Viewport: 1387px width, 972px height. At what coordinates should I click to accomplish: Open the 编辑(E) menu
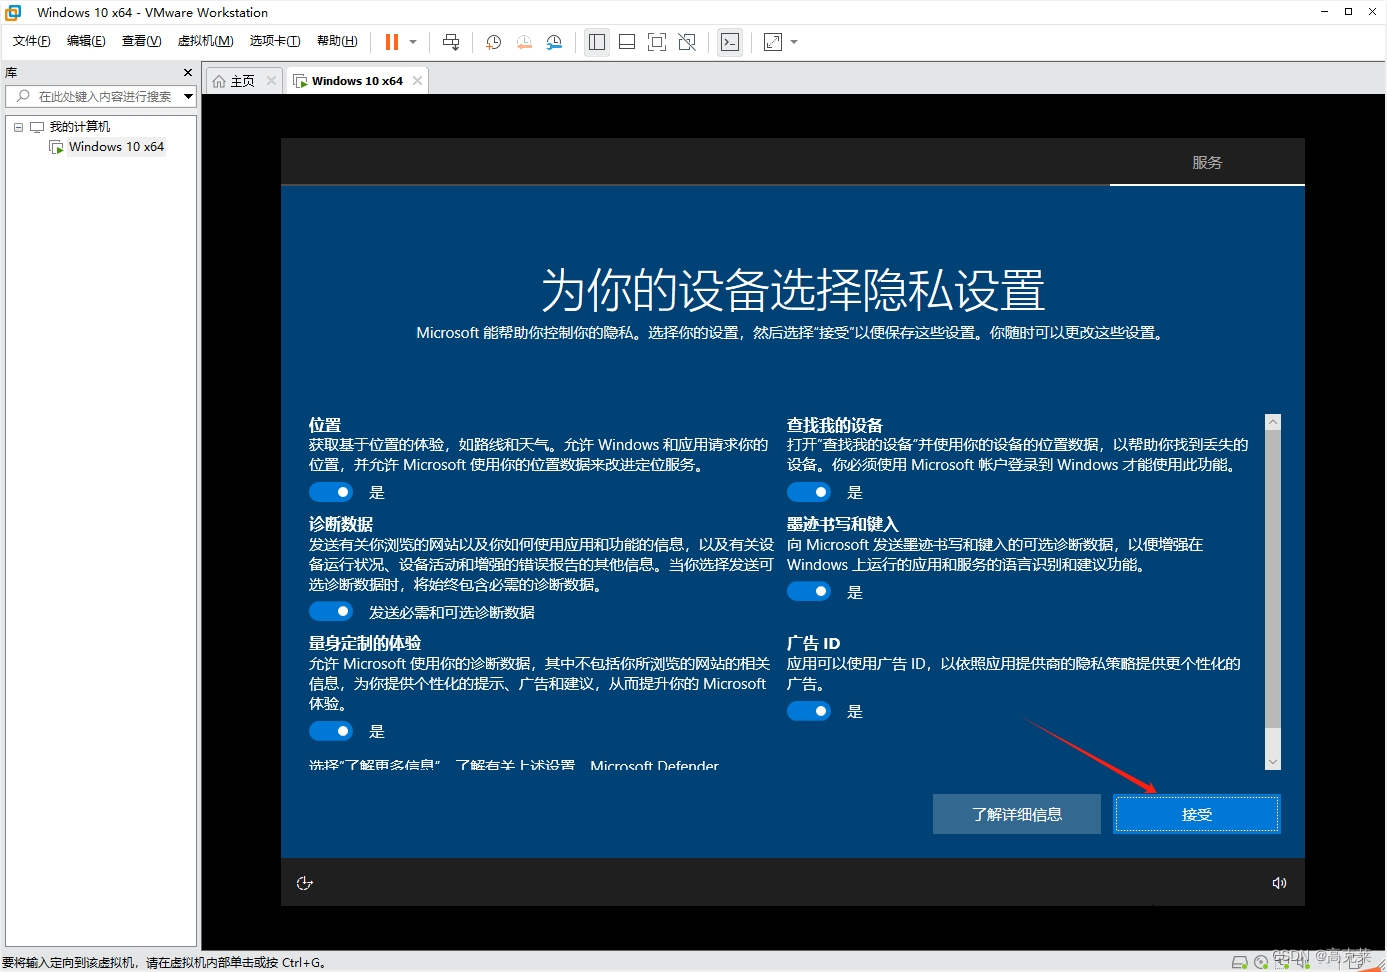86,41
